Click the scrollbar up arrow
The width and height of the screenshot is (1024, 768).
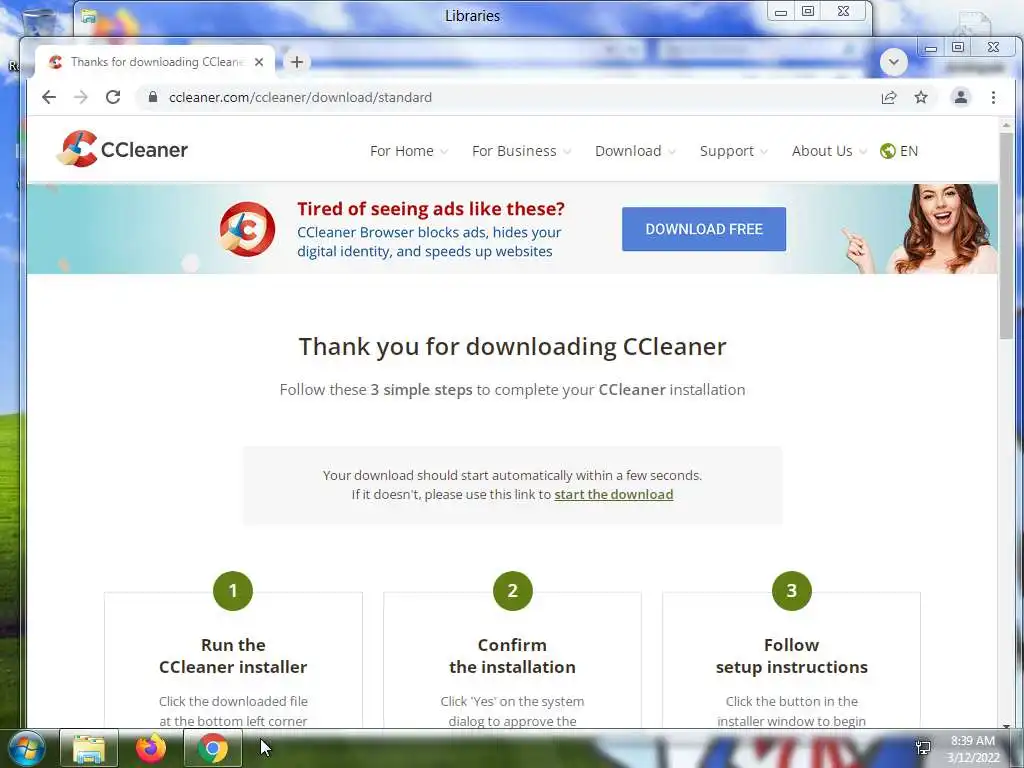pyautogui.click(x=1006, y=124)
